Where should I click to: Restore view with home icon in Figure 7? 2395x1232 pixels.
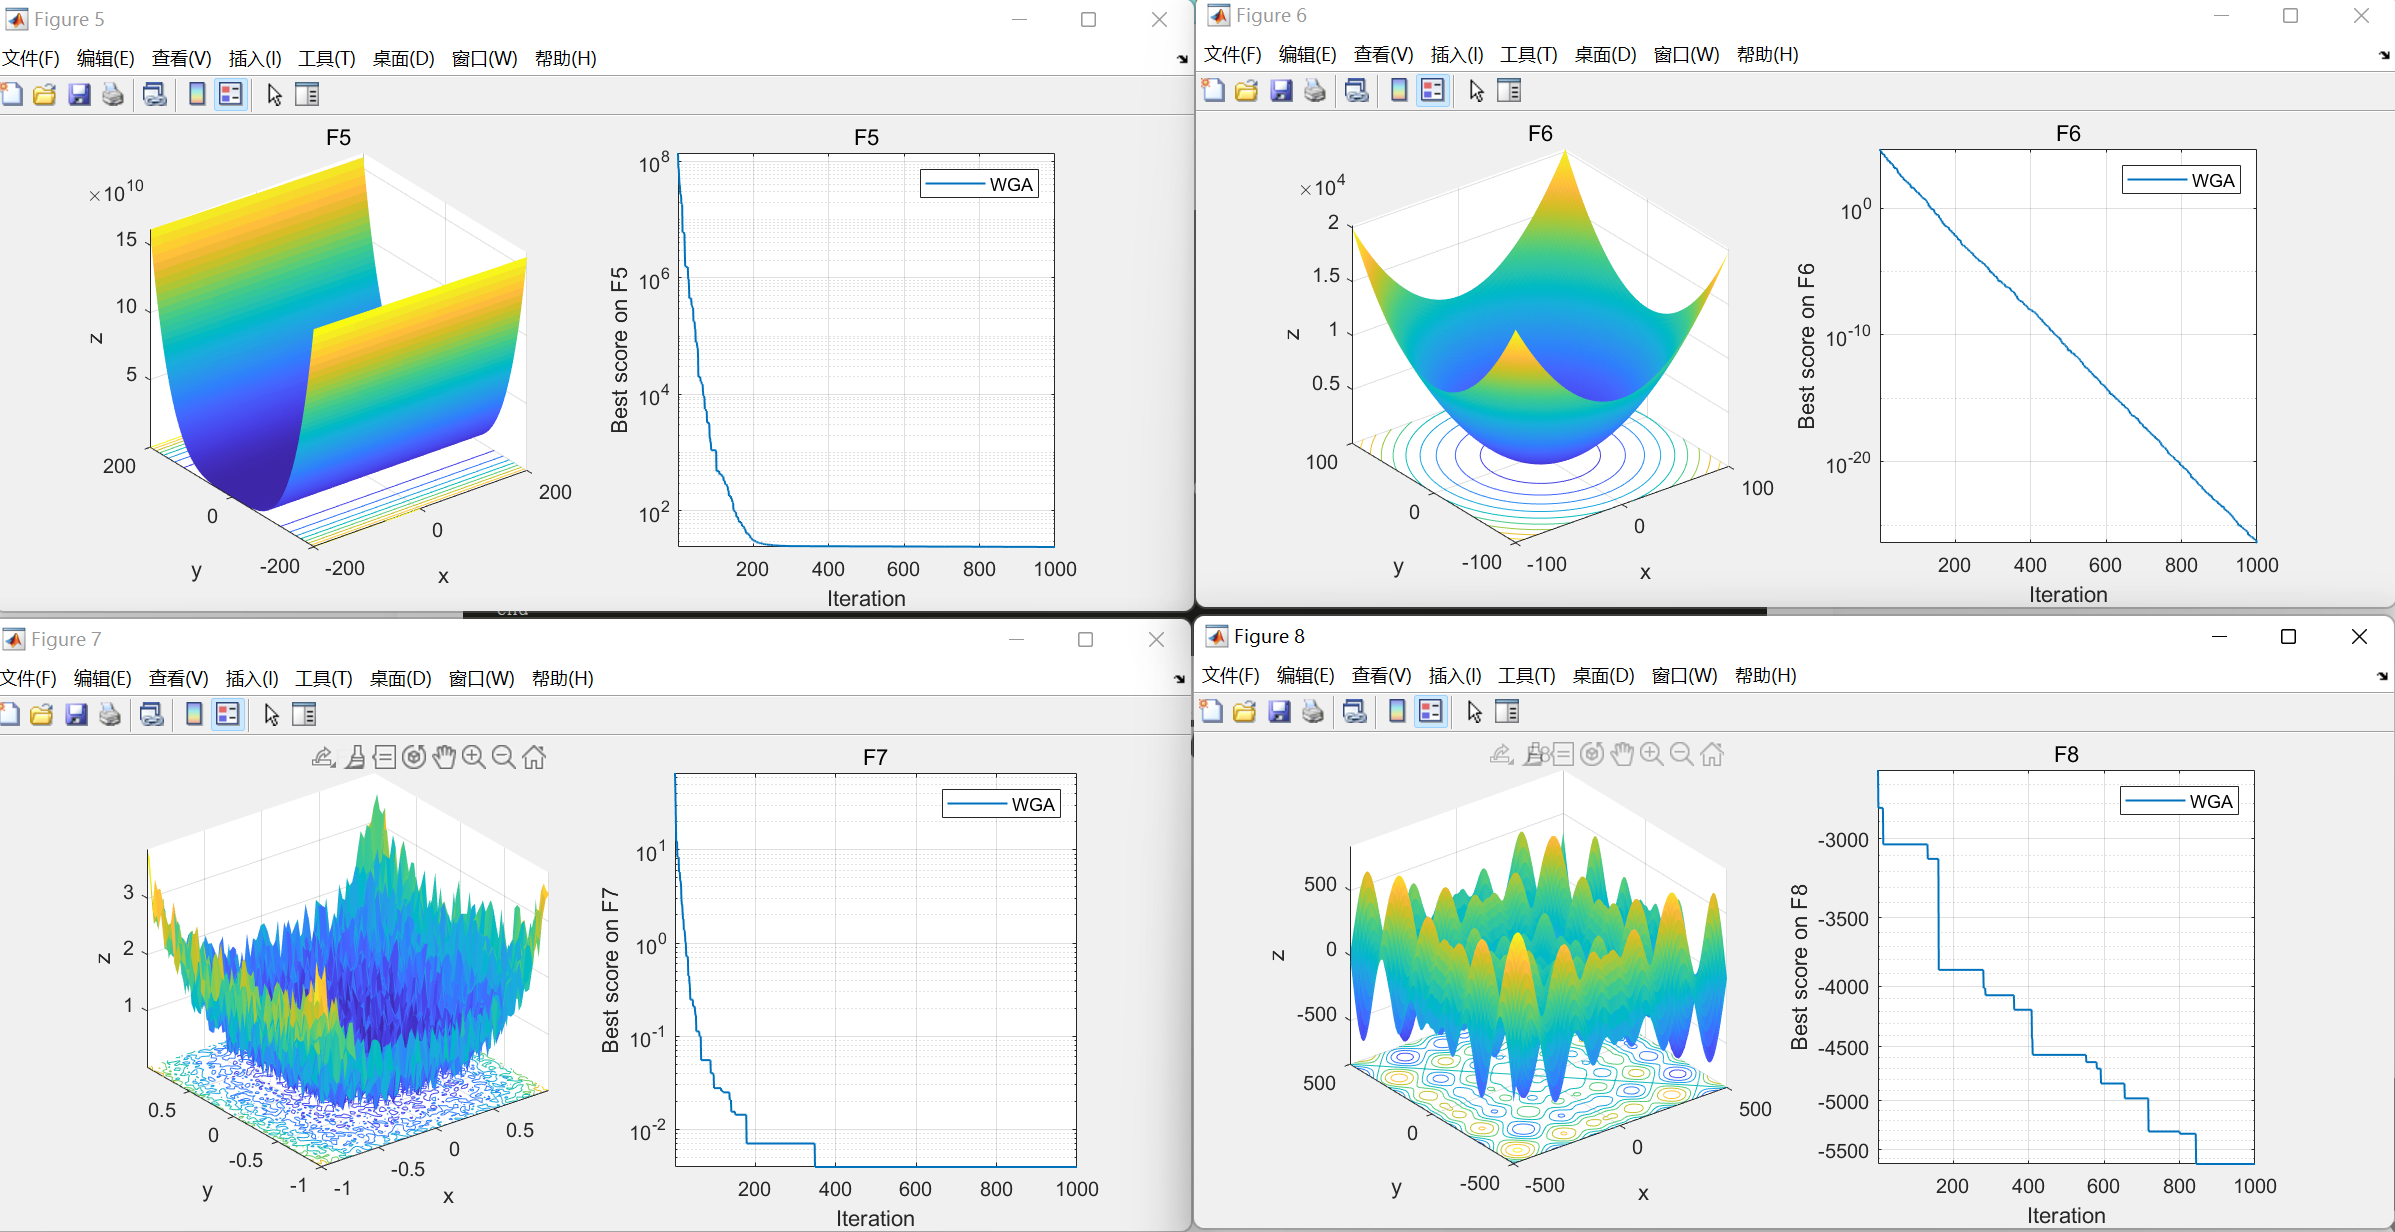(534, 757)
